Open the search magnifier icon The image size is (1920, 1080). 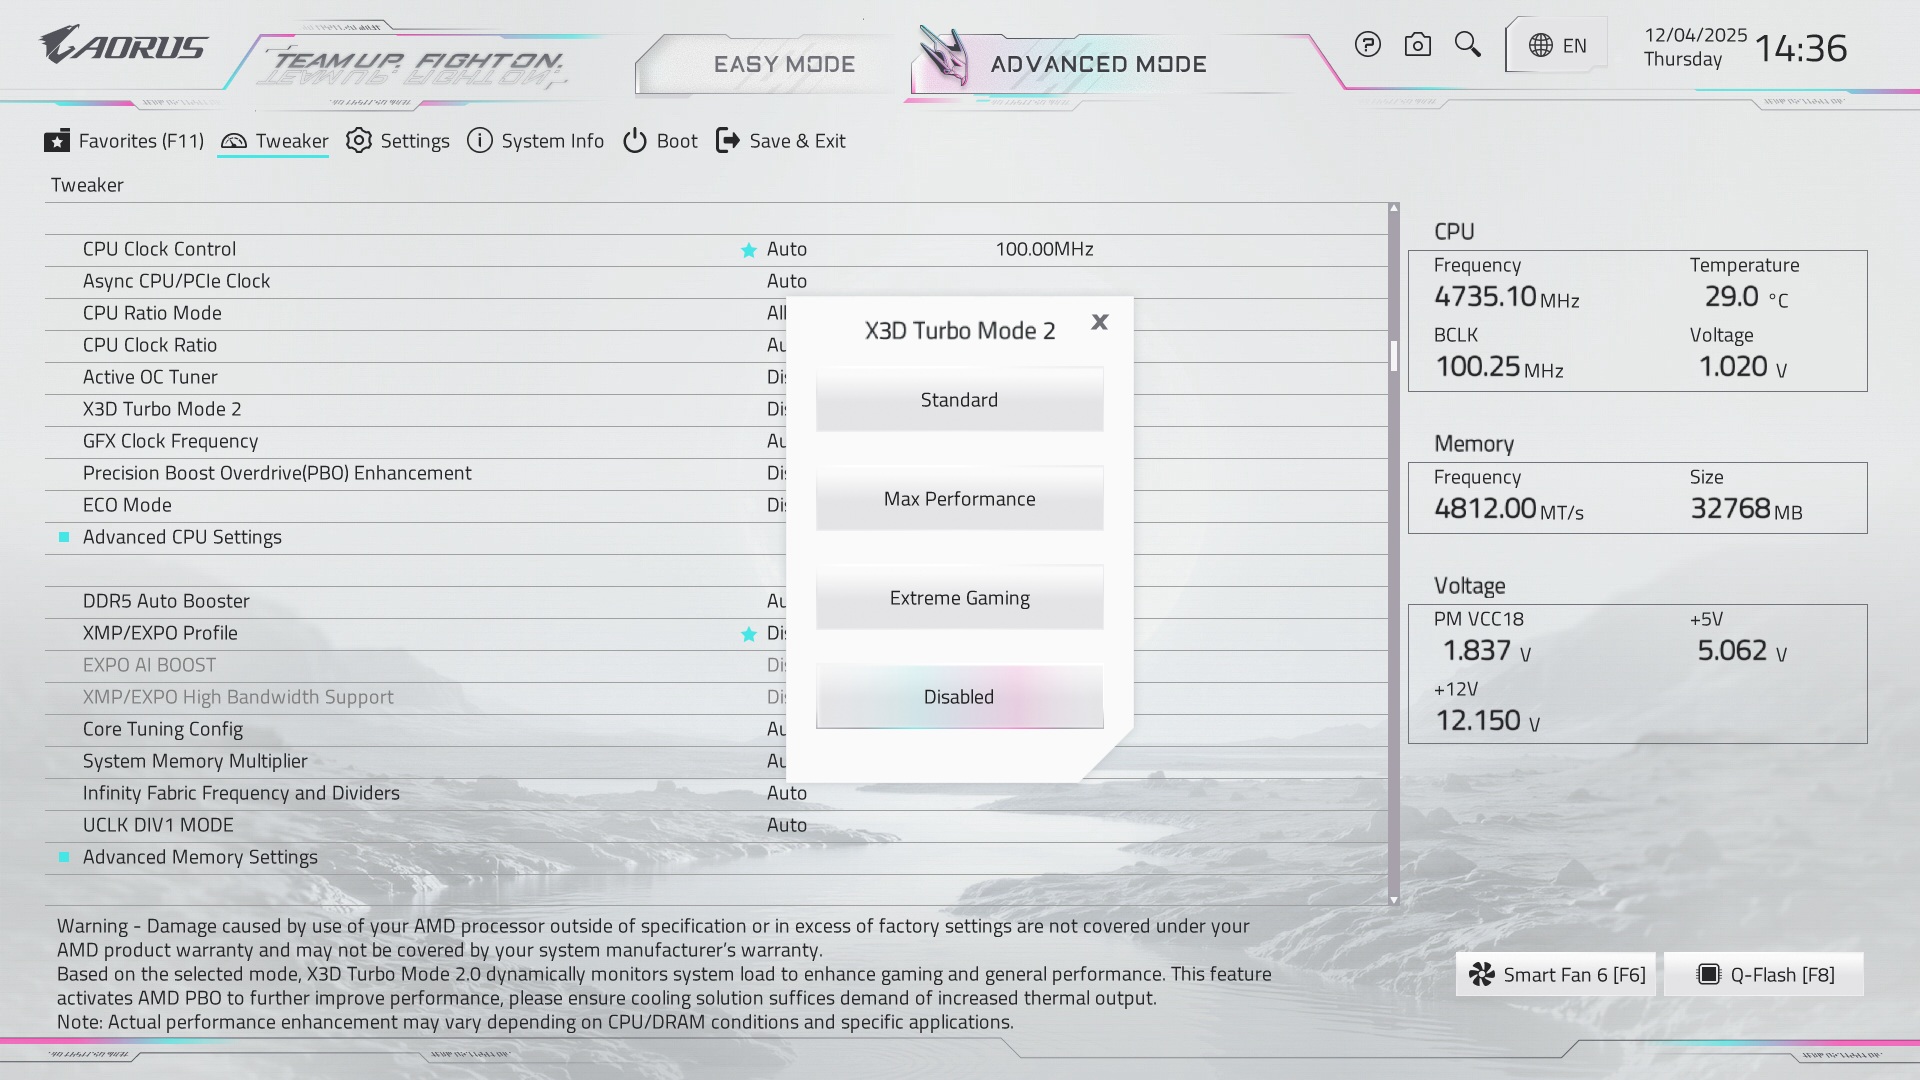point(1467,45)
